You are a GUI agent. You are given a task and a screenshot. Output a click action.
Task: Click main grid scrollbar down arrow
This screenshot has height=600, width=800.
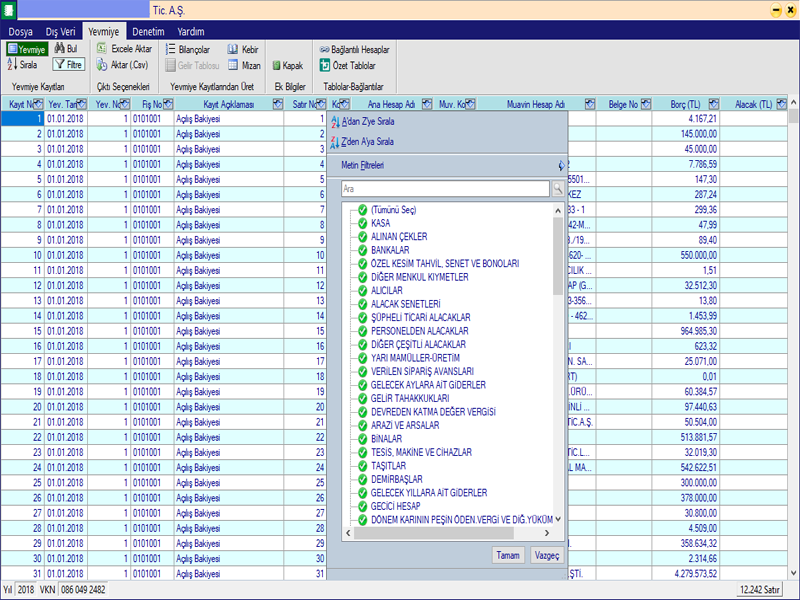point(793,573)
